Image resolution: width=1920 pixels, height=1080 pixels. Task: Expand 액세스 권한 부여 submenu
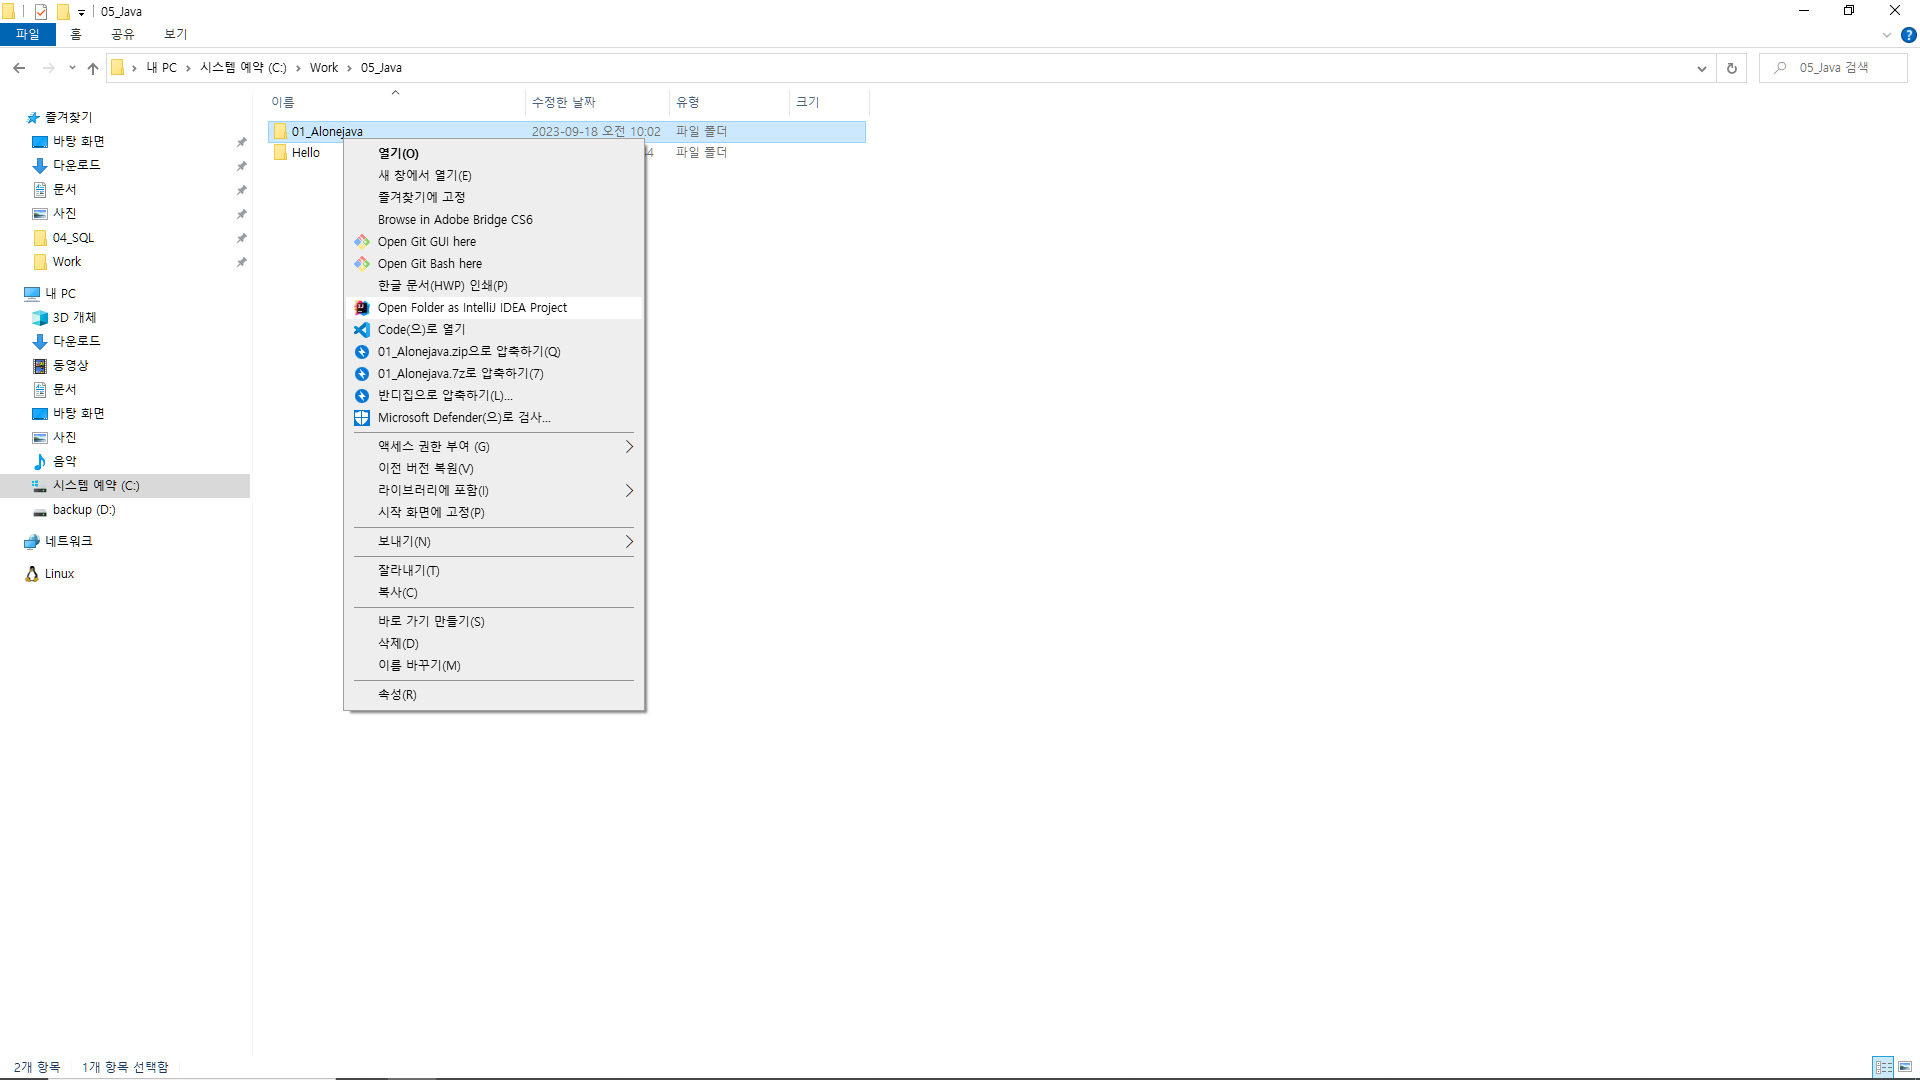click(629, 447)
